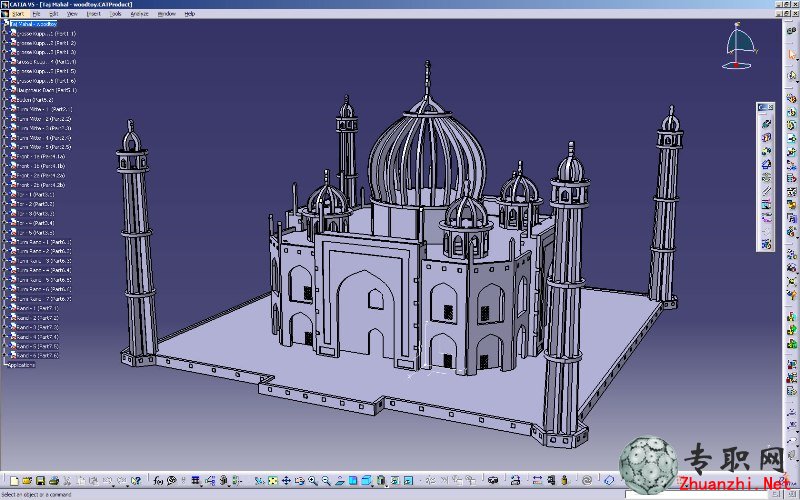
Task: Click the 3D compass in the viewport
Action: click(x=739, y=46)
